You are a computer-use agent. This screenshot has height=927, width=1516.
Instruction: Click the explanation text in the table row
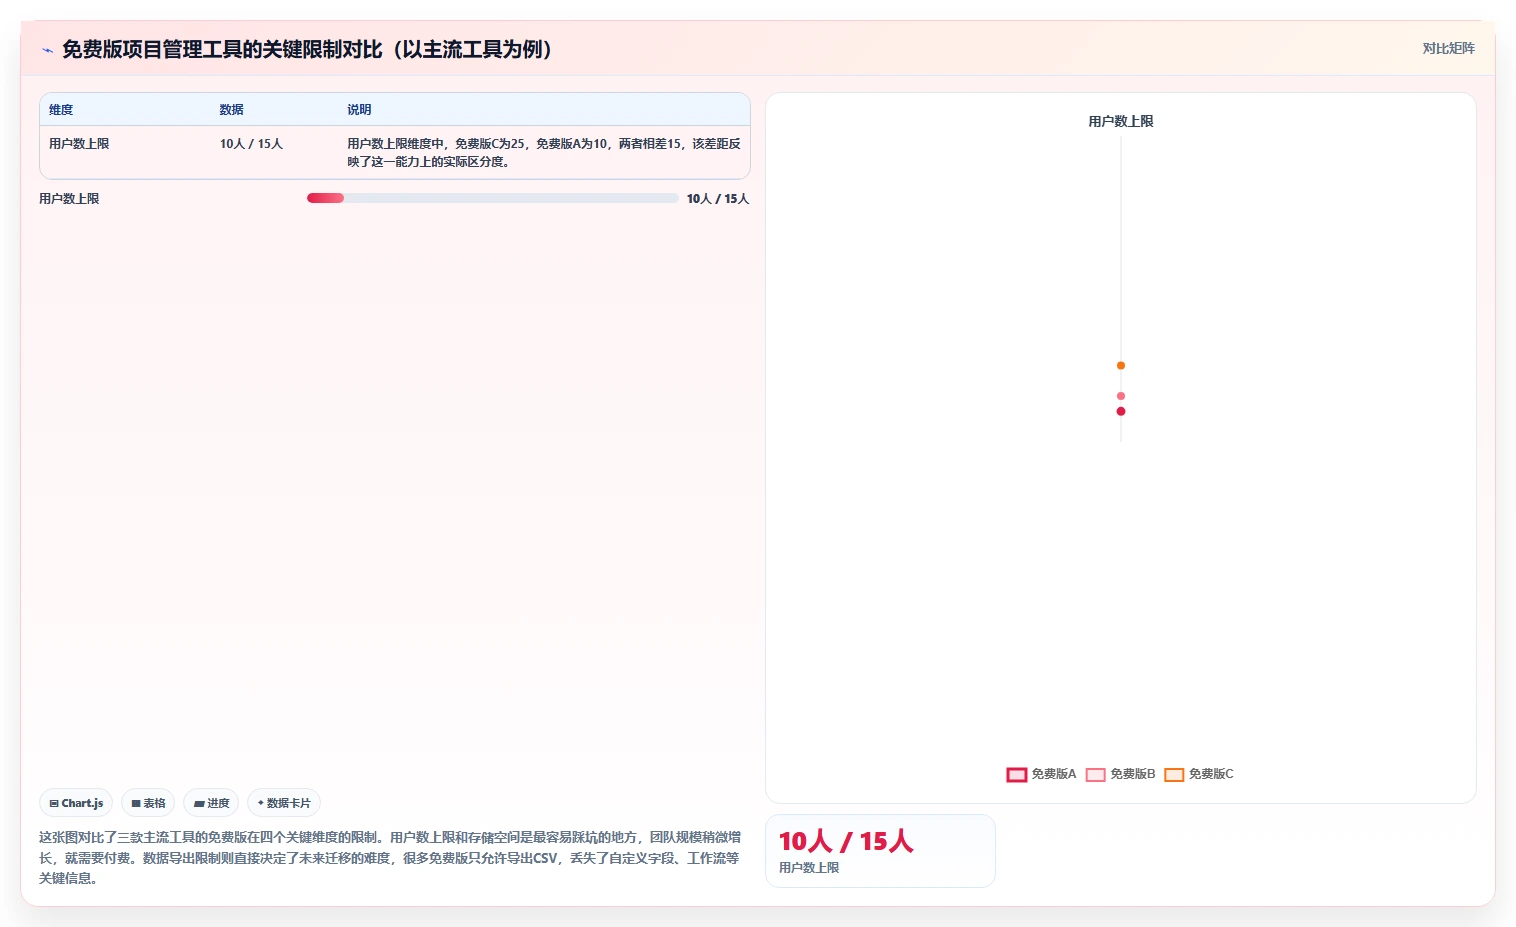point(544,153)
